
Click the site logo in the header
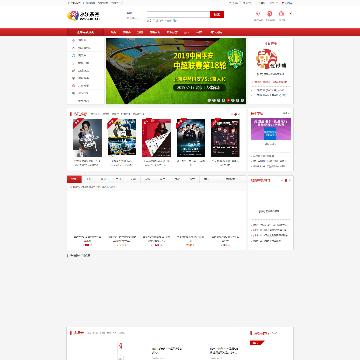tap(84, 15)
